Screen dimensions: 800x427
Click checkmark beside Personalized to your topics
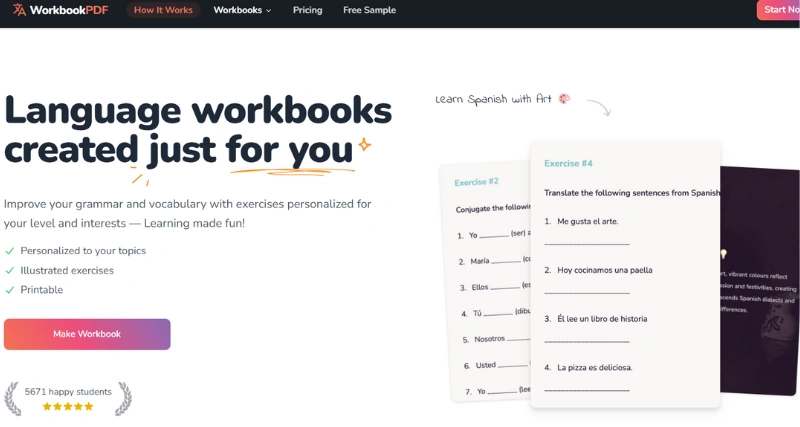pyautogui.click(x=10, y=251)
